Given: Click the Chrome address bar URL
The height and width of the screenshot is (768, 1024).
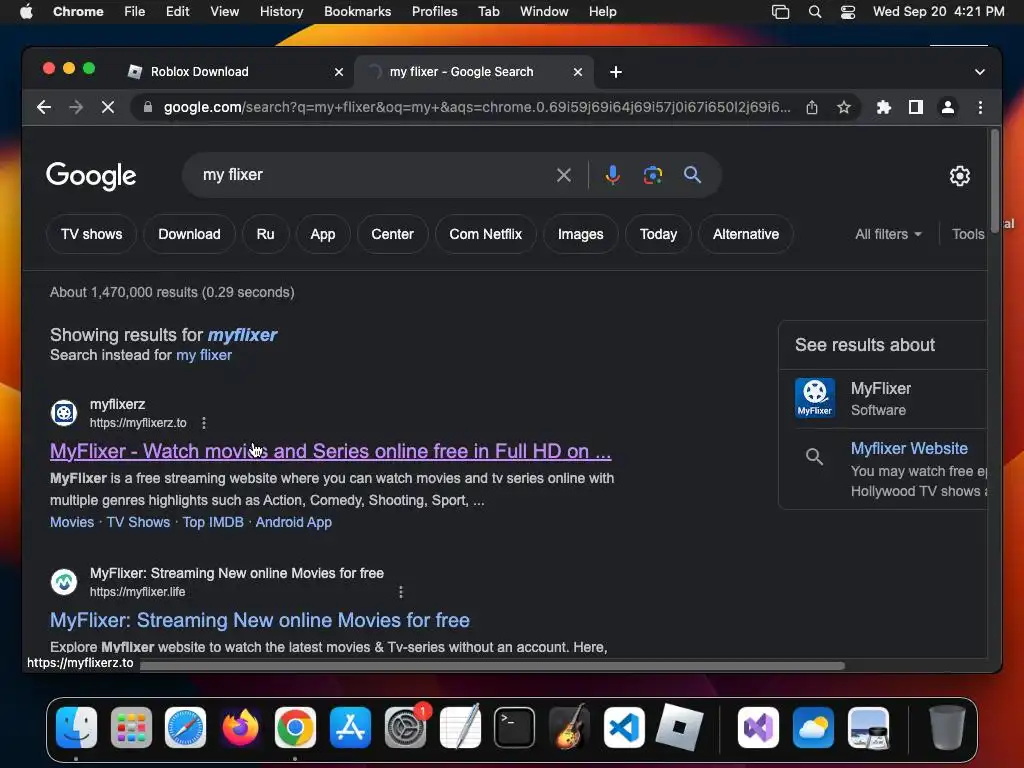Looking at the screenshot, I should coord(477,107).
